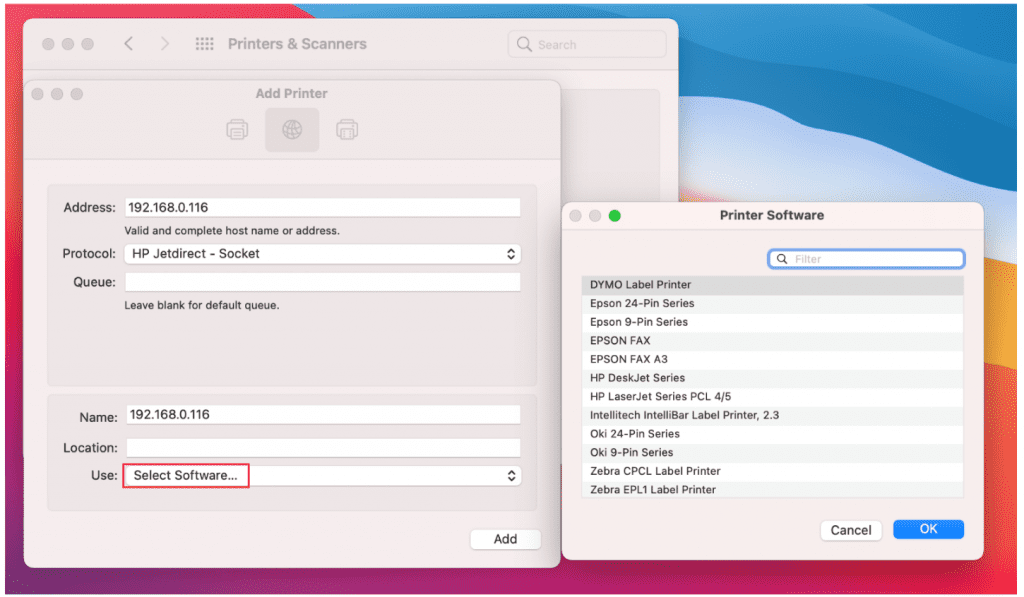Show all preferences grid icon
Viewport: 1024px width, 597px height.
[204, 44]
